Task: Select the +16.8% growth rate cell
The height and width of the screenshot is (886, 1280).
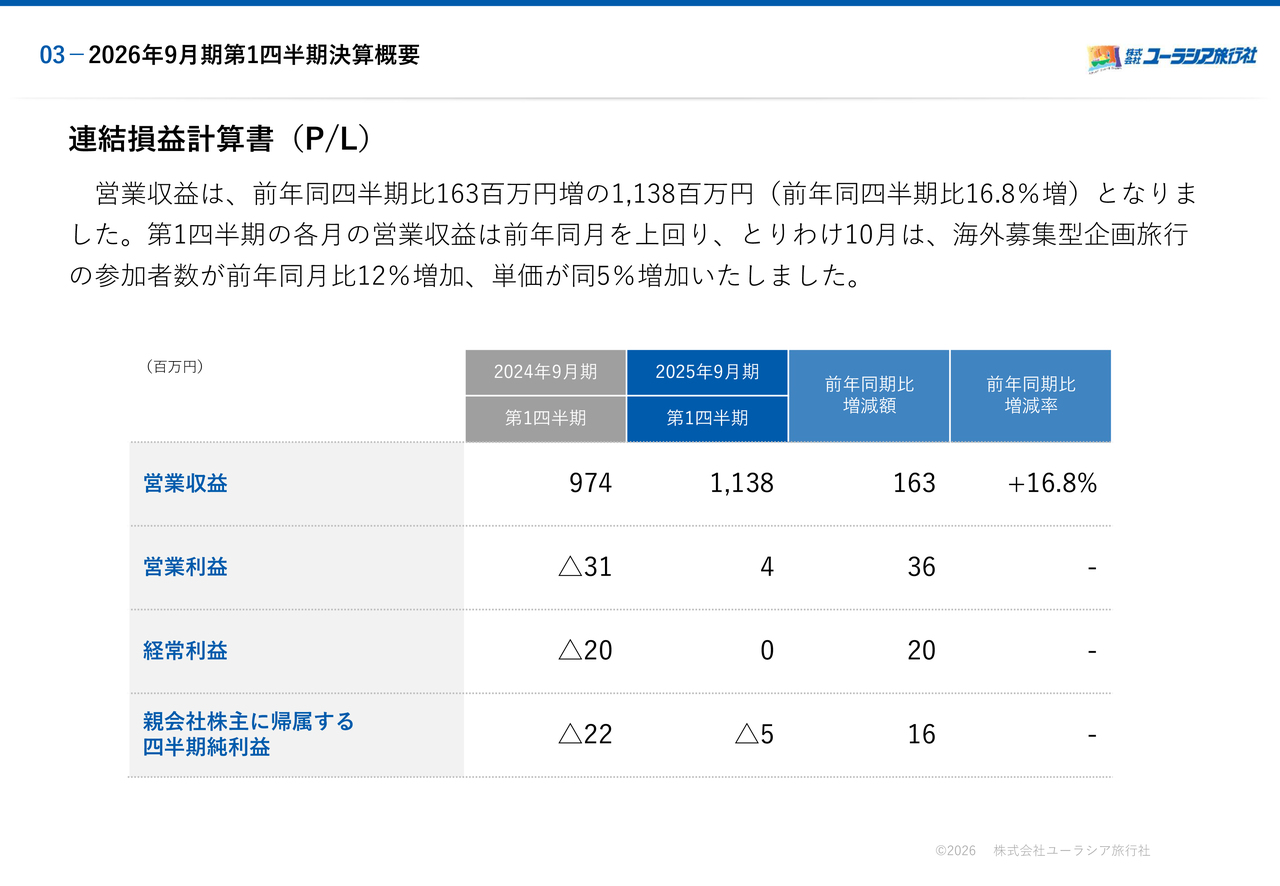Action: coord(1052,484)
